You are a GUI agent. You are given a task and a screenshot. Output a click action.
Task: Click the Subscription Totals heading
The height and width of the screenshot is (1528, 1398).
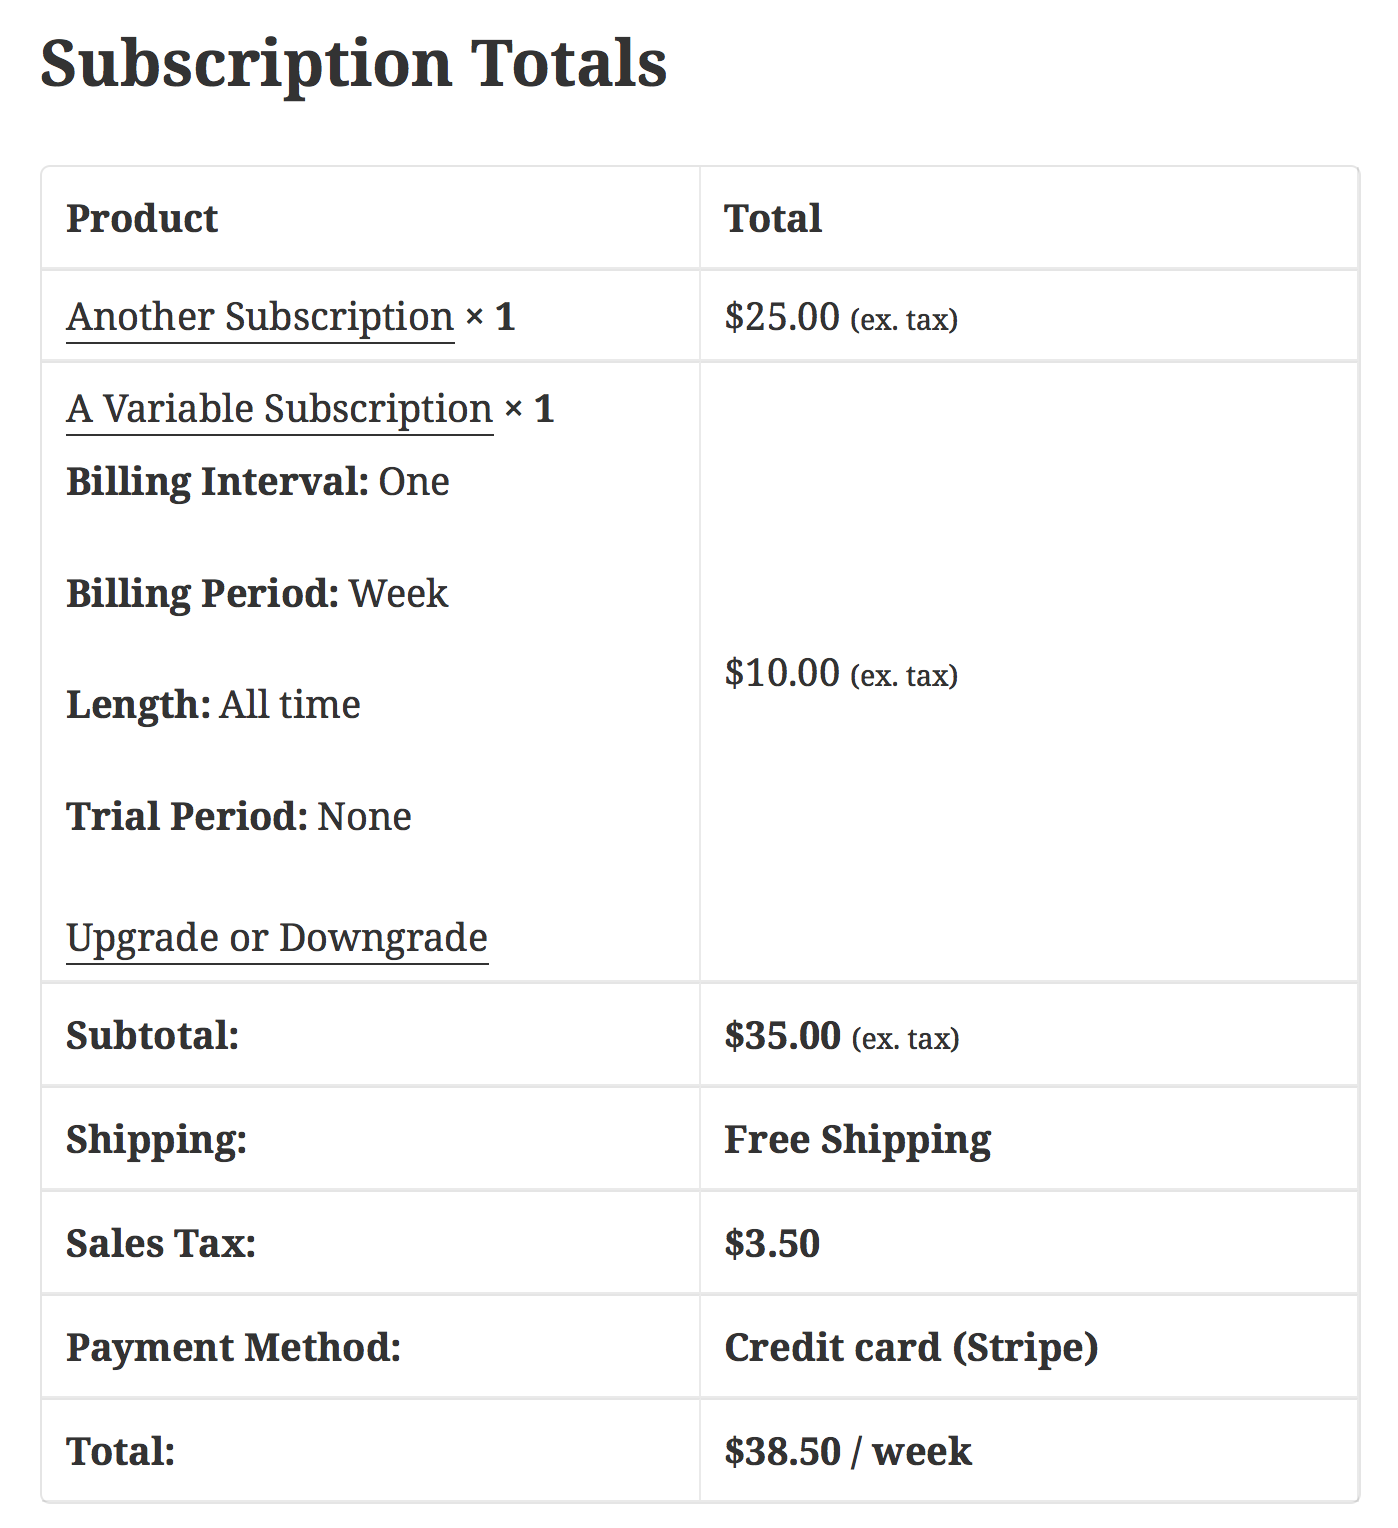tap(354, 63)
